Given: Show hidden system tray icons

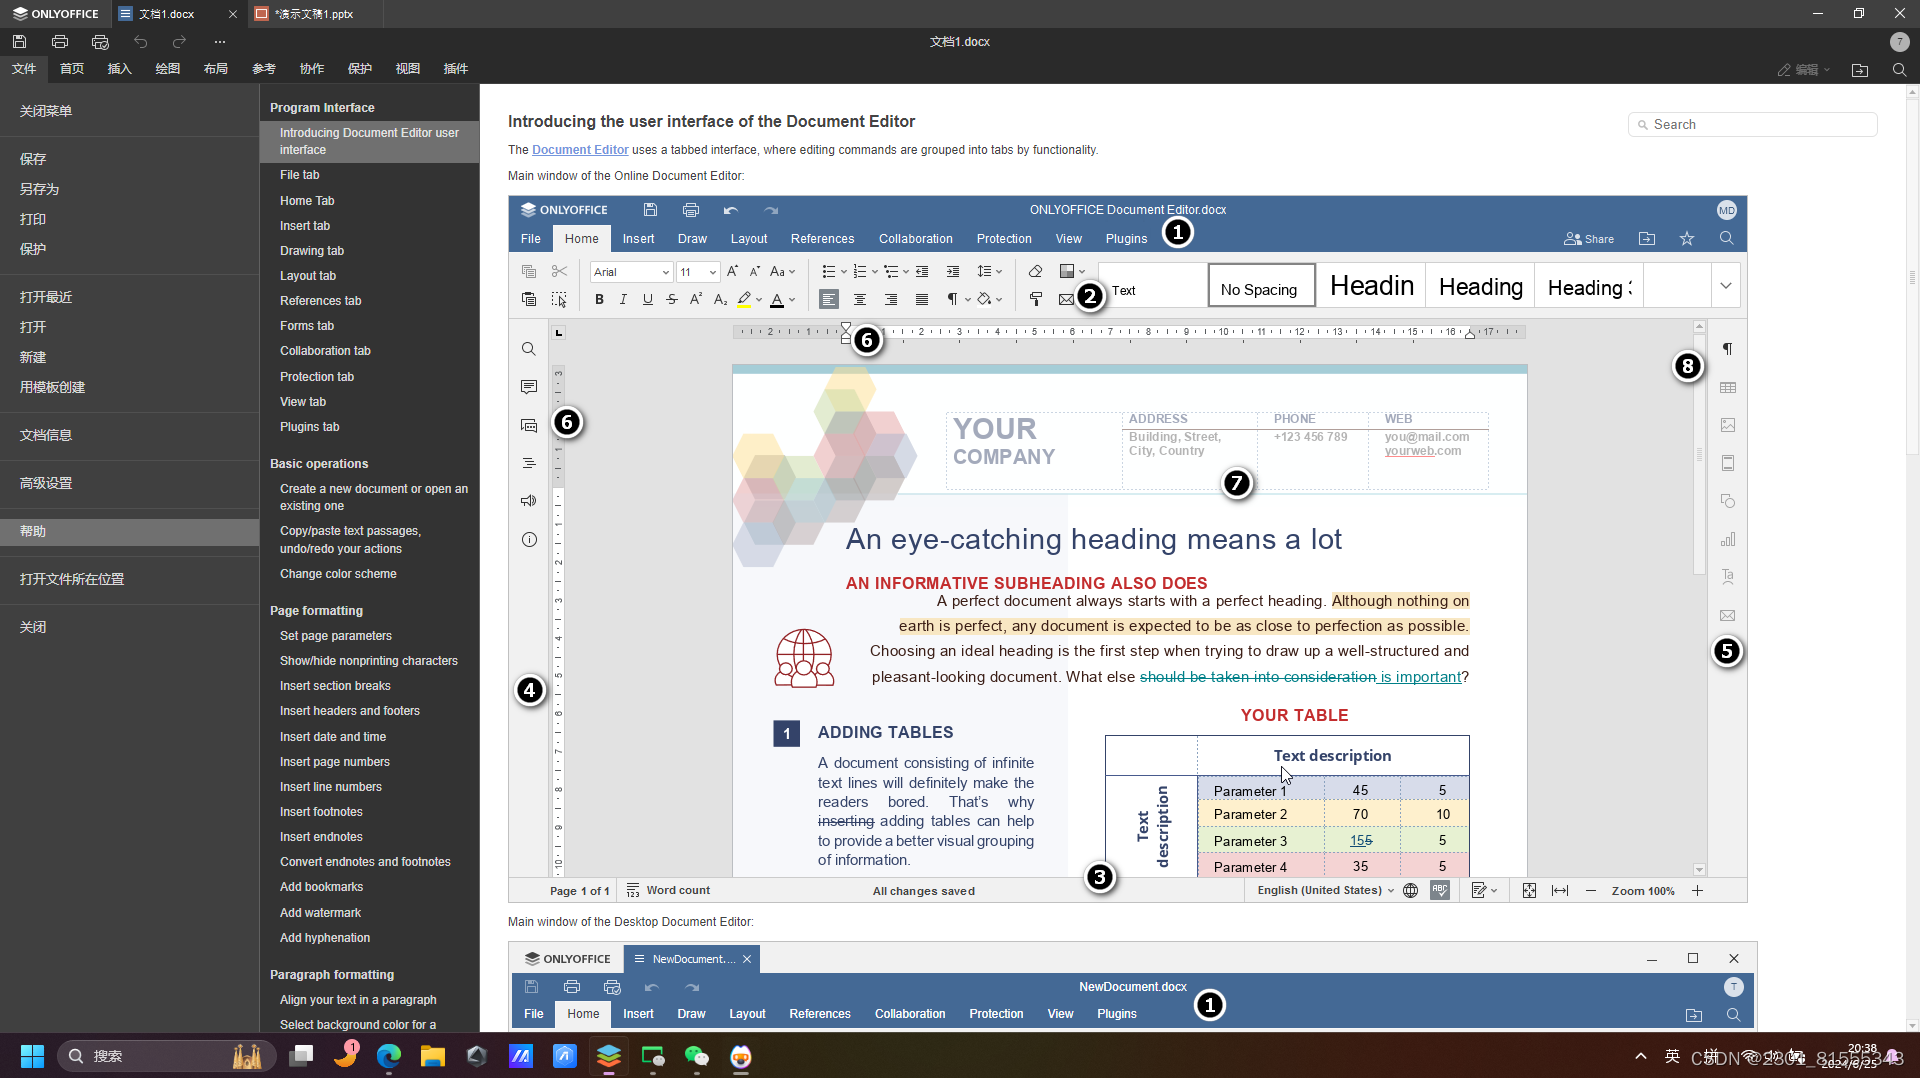Looking at the screenshot, I should point(1641,1056).
